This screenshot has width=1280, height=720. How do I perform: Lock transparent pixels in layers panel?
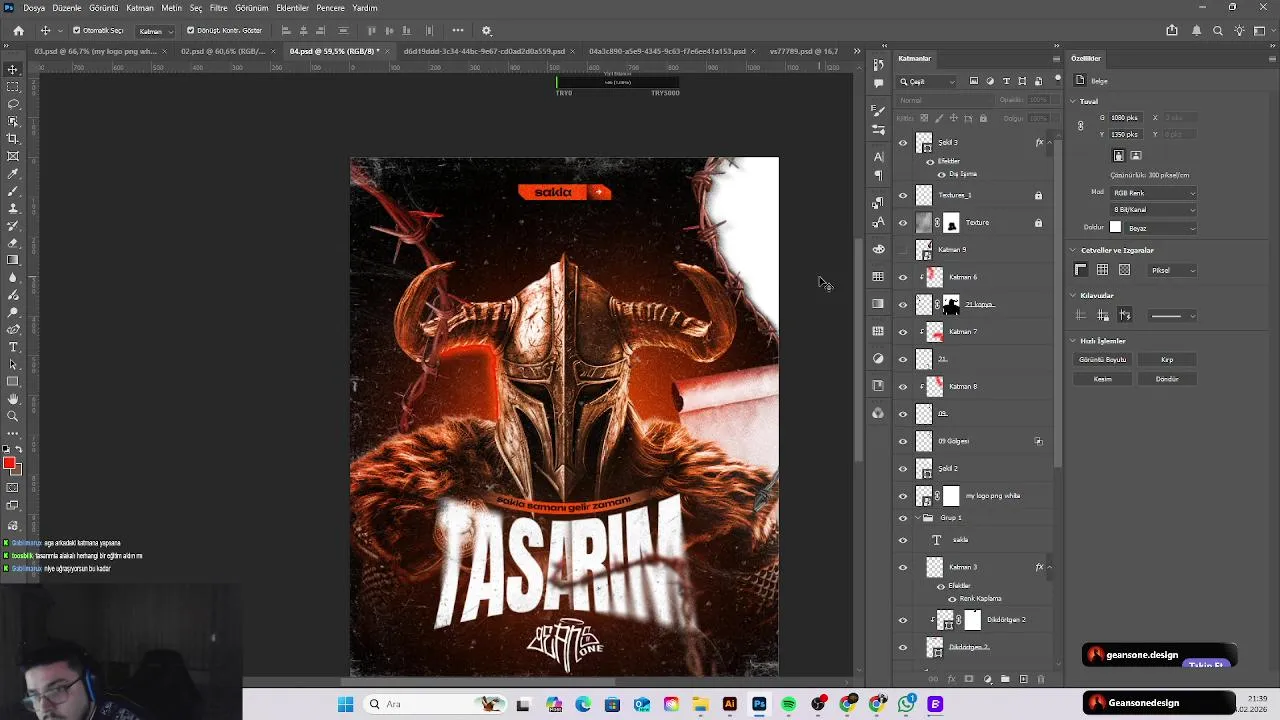(x=924, y=118)
